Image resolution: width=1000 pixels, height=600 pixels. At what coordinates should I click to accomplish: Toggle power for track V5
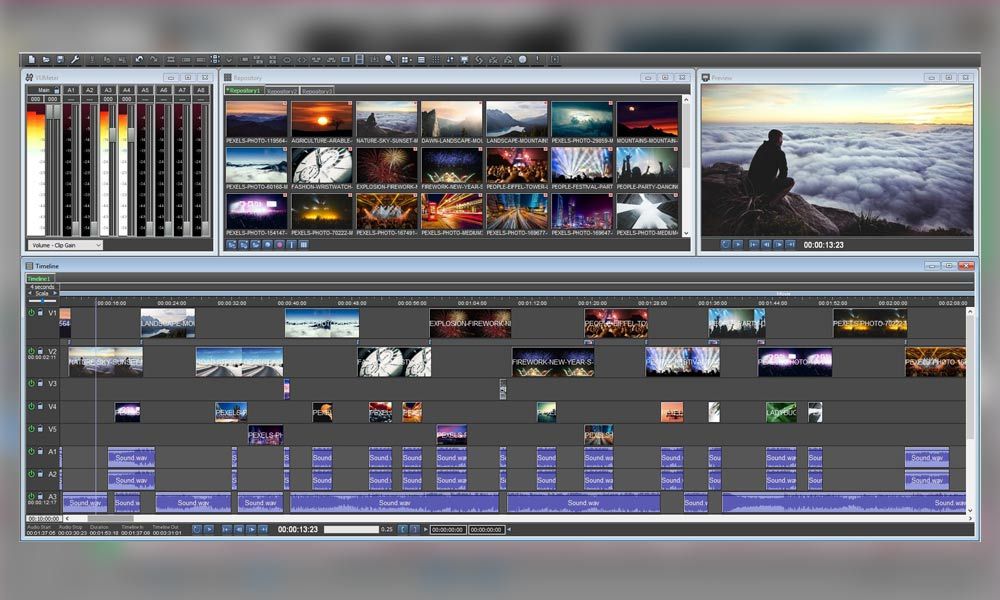31,428
